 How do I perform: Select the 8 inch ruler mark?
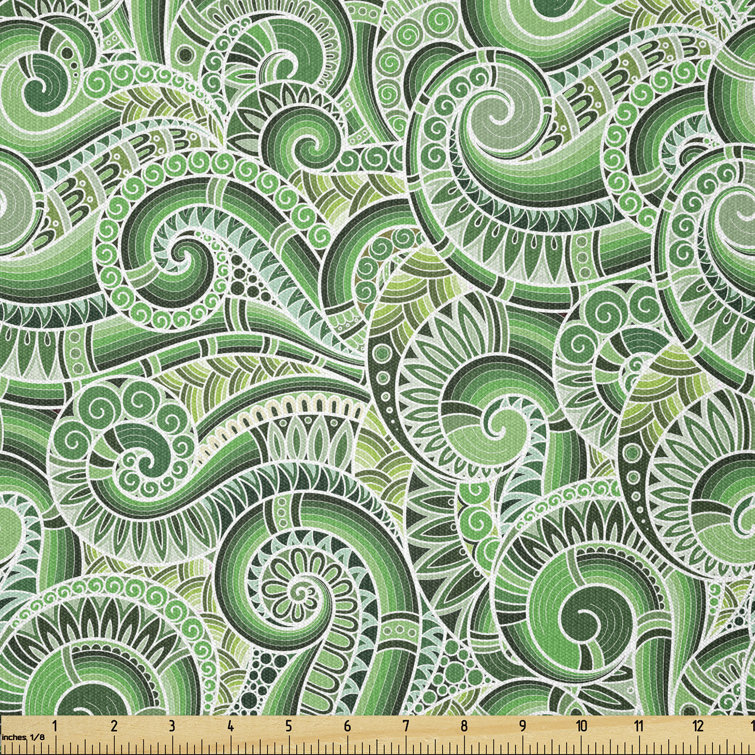point(464,727)
